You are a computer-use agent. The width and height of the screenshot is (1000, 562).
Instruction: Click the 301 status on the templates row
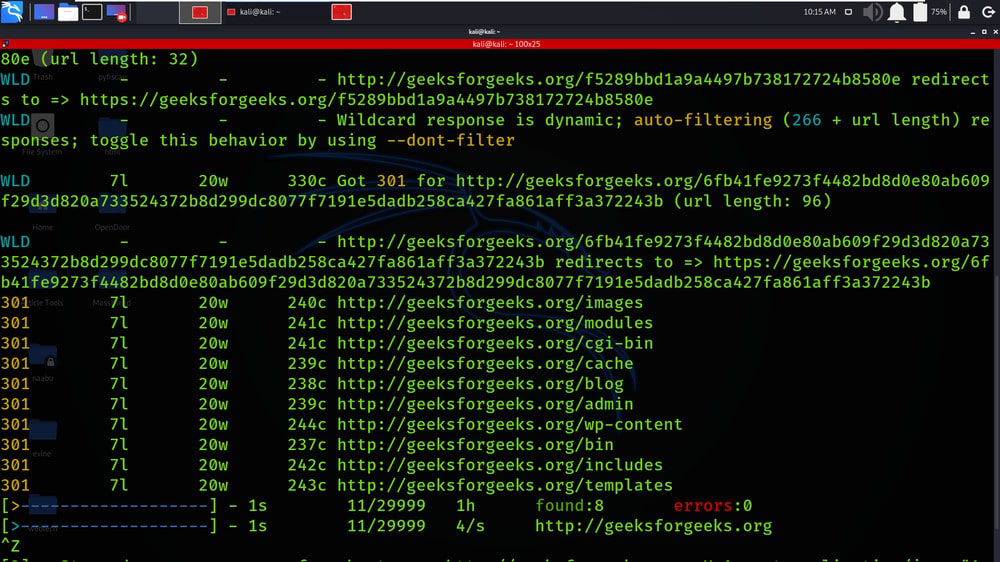(x=15, y=486)
